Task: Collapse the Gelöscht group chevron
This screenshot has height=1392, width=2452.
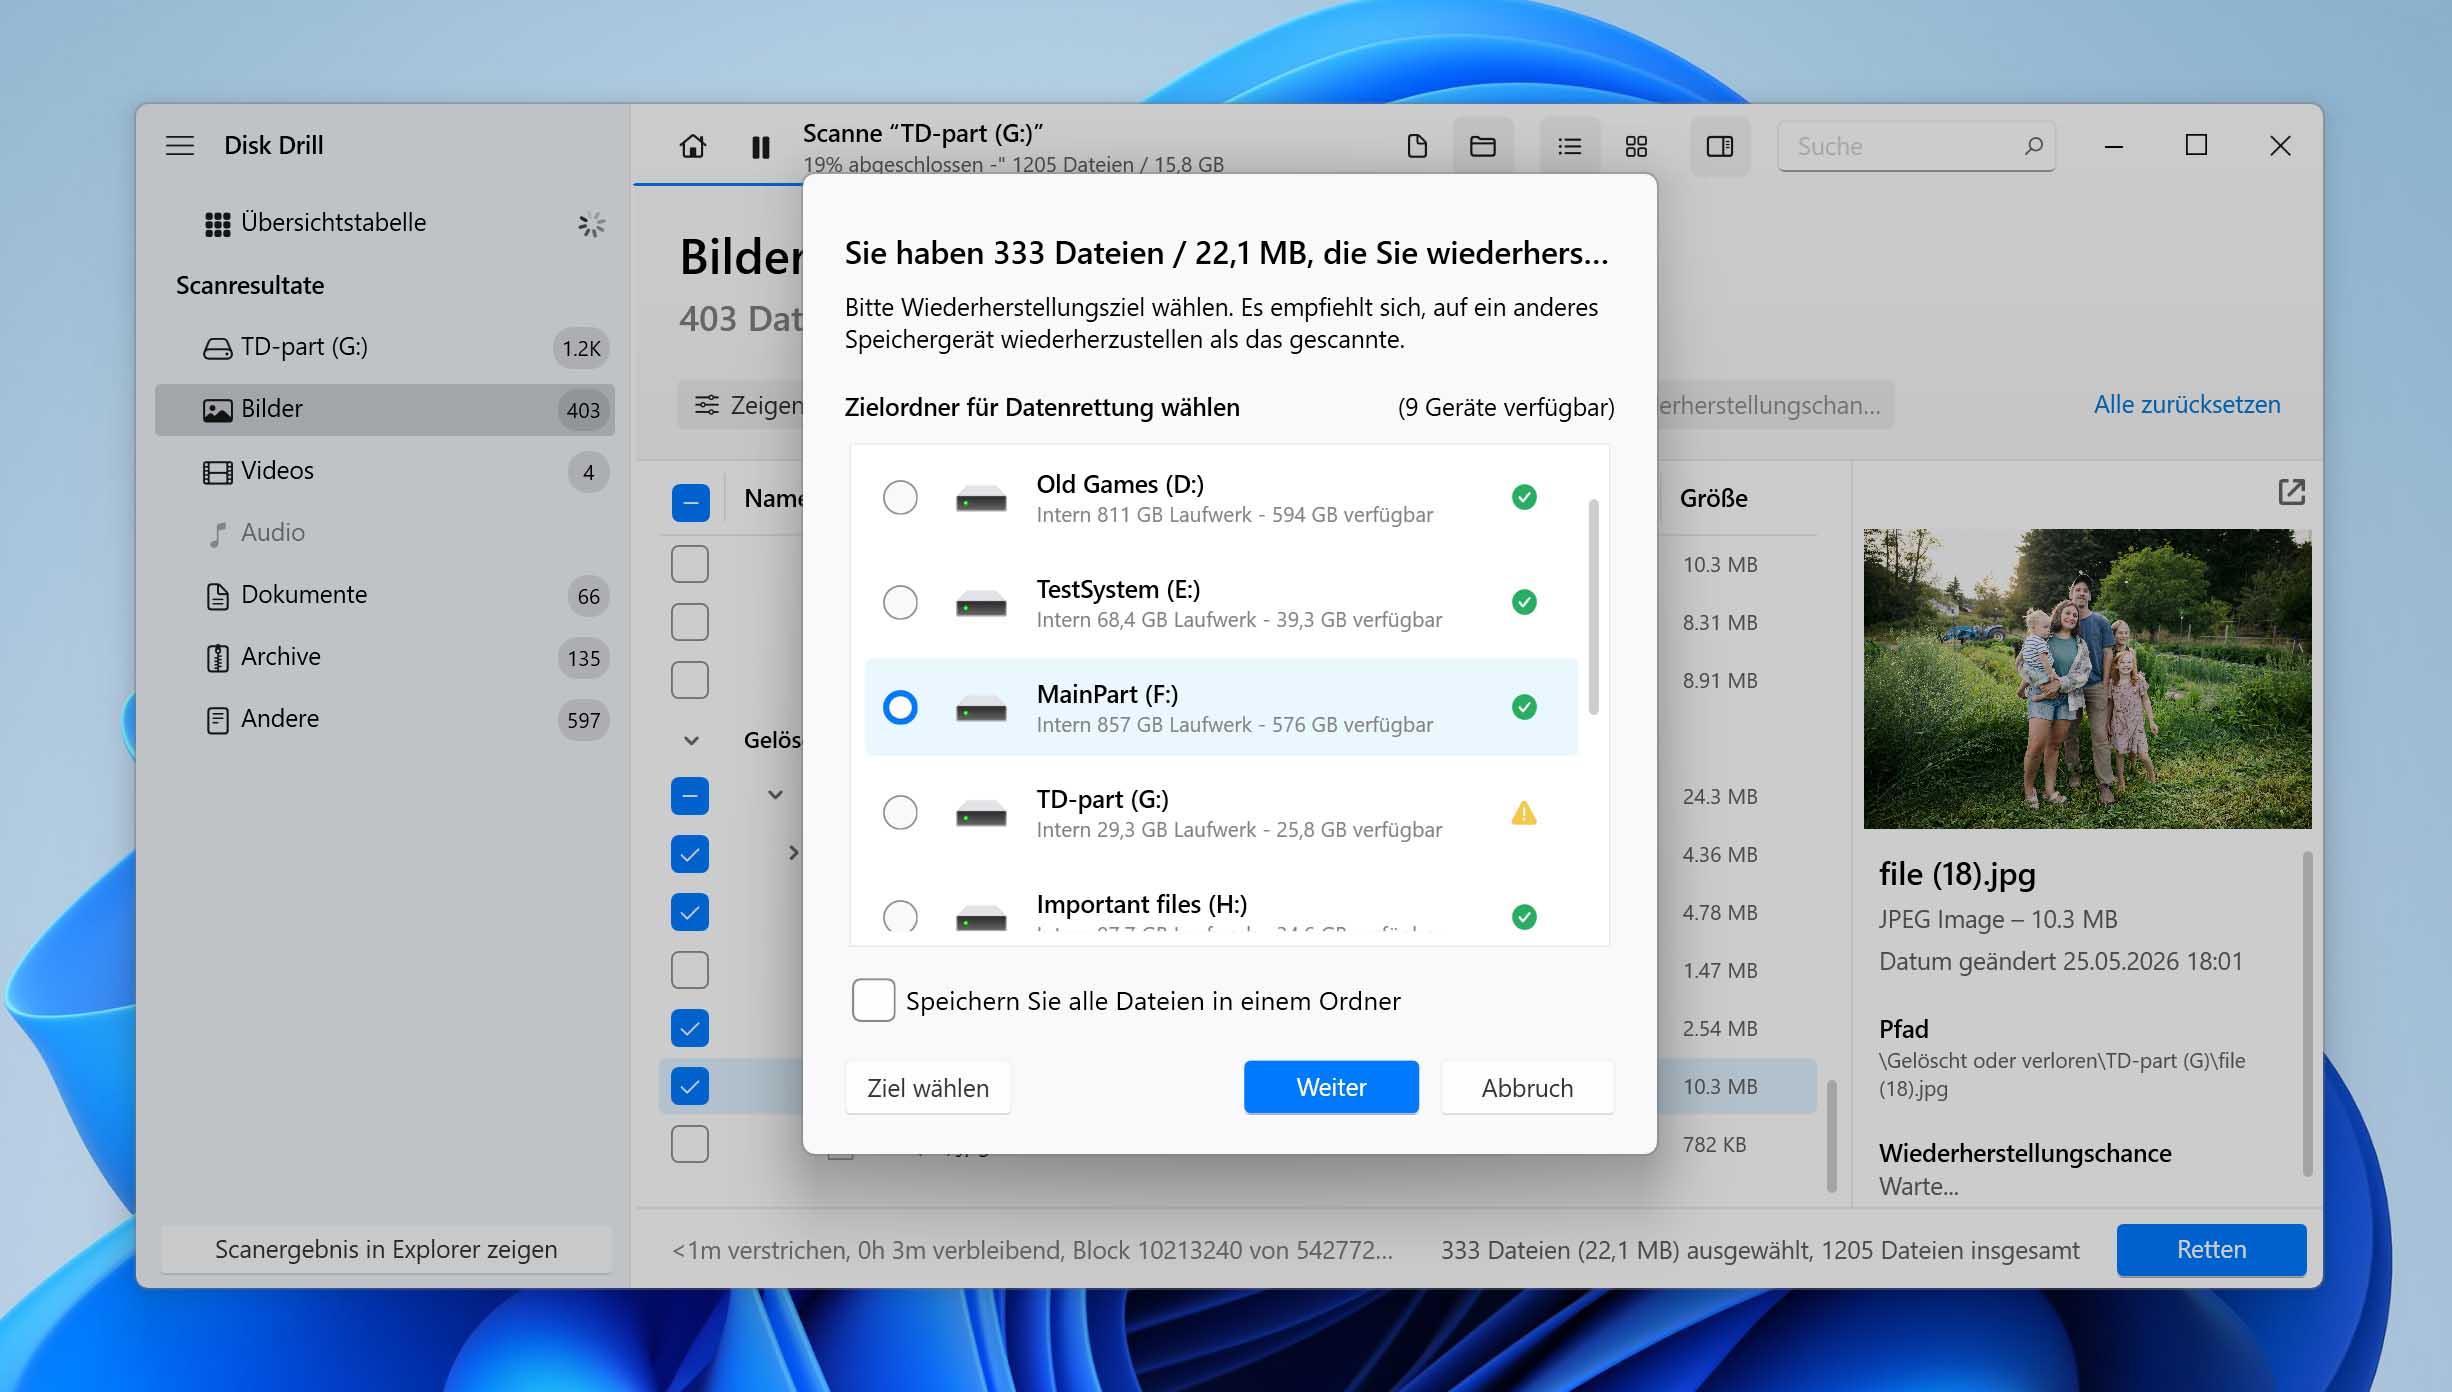Action: (691, 741)
